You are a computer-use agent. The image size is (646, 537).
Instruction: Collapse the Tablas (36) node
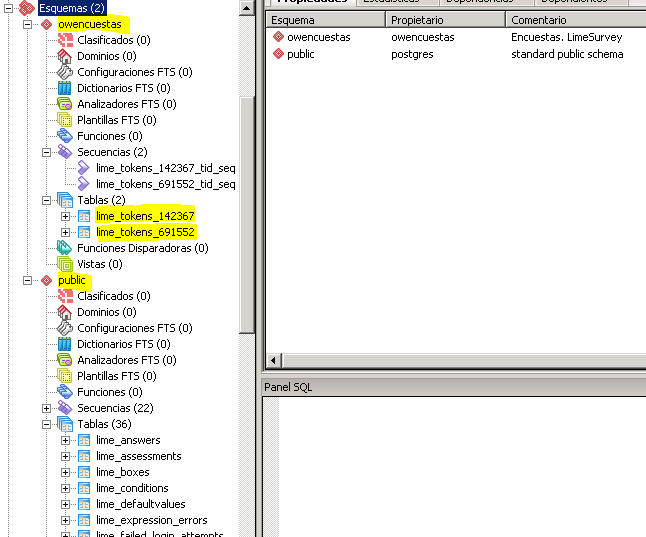coord(47,424)
